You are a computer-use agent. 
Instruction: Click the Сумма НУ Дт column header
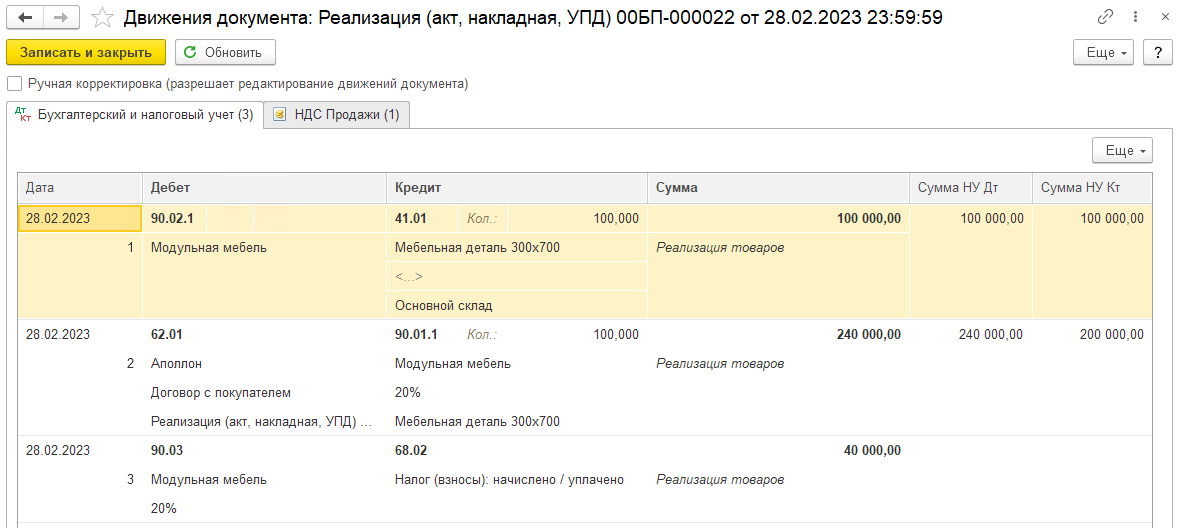(x=970, y=188)
